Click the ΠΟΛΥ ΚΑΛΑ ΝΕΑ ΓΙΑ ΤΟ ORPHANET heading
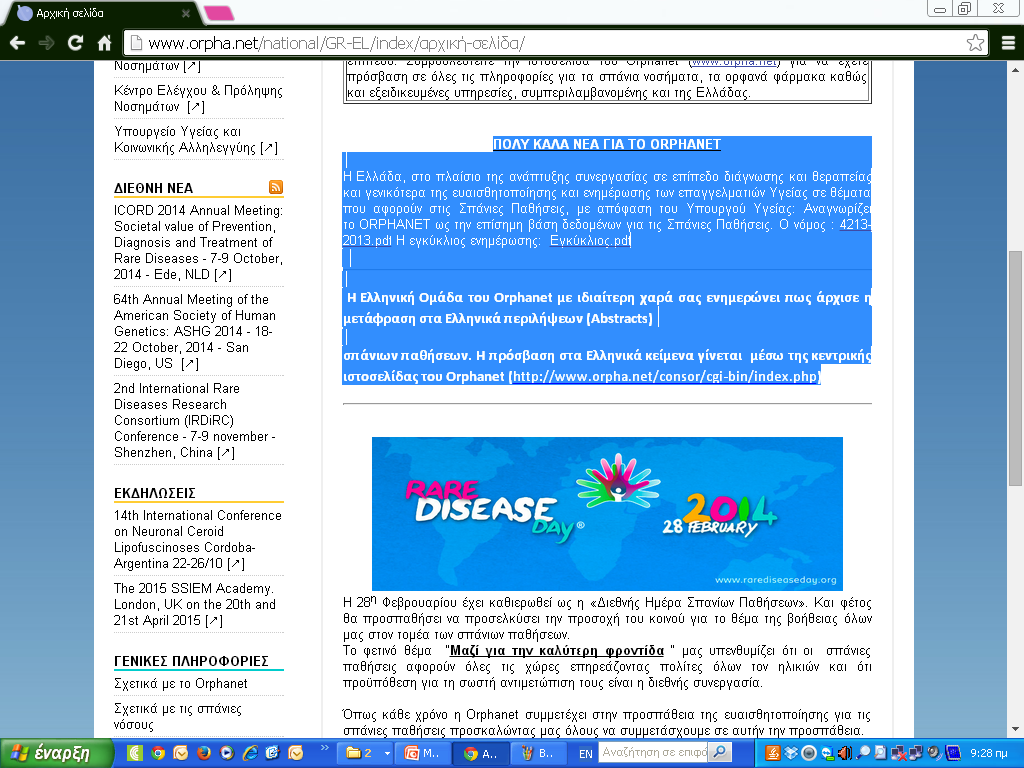The width and height of the screenshot is (1024, 768). click(607, 144)
